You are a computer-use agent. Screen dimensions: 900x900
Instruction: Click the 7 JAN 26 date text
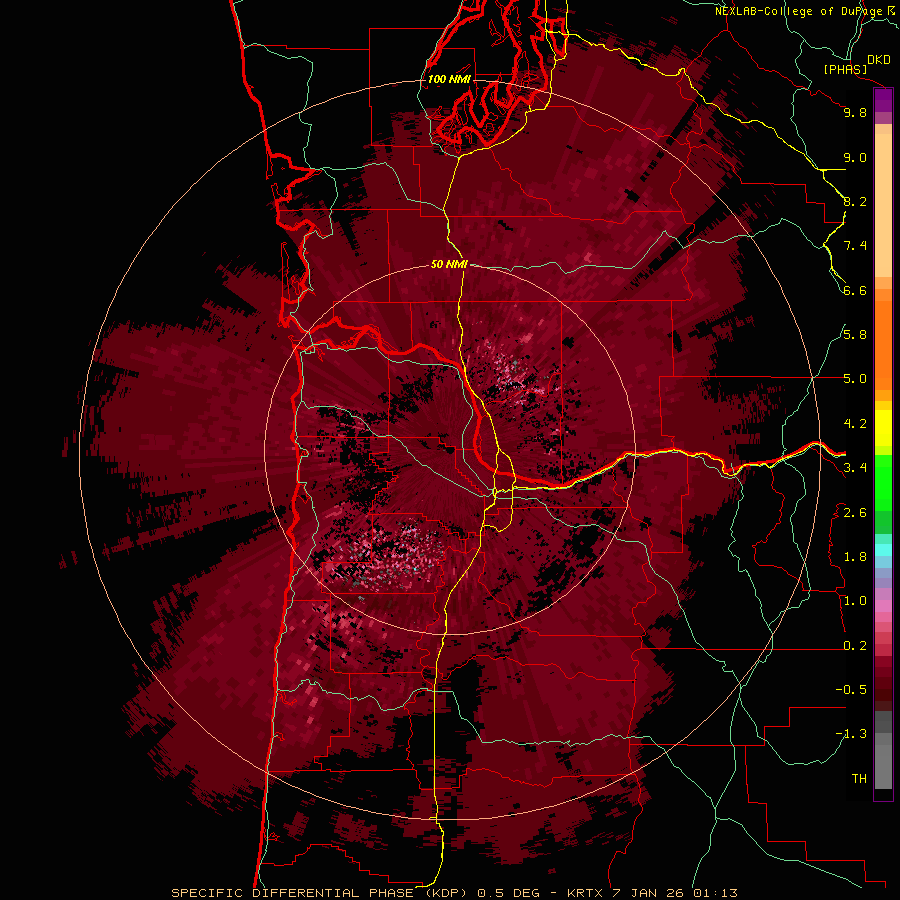(648, 893)
